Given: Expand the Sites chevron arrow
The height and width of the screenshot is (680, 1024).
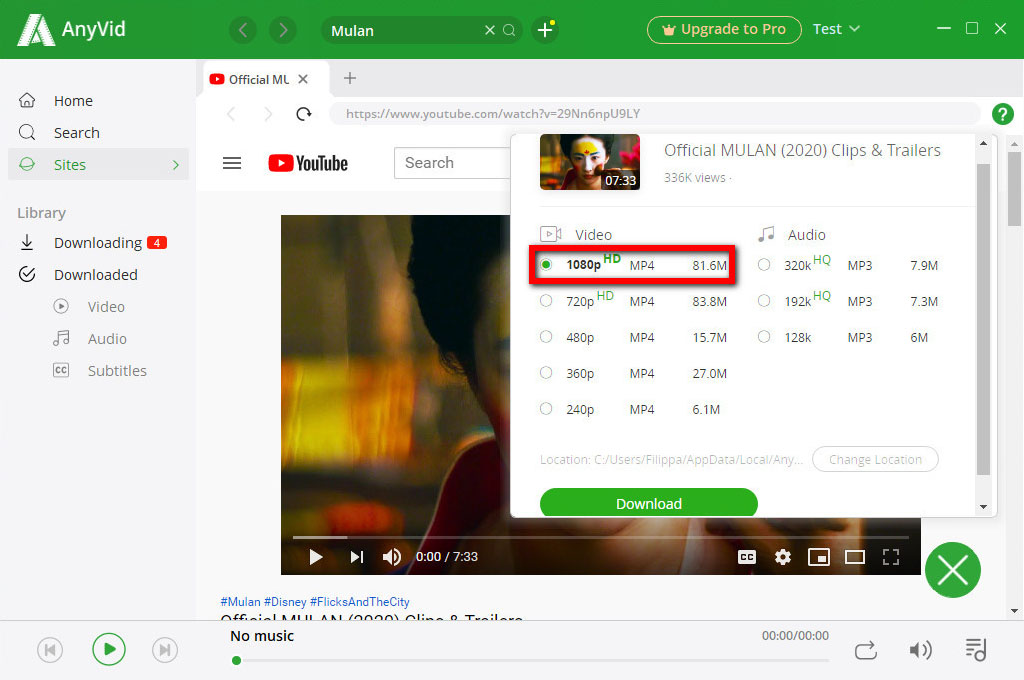Looking at the screenshot, I should coord(176,165).
